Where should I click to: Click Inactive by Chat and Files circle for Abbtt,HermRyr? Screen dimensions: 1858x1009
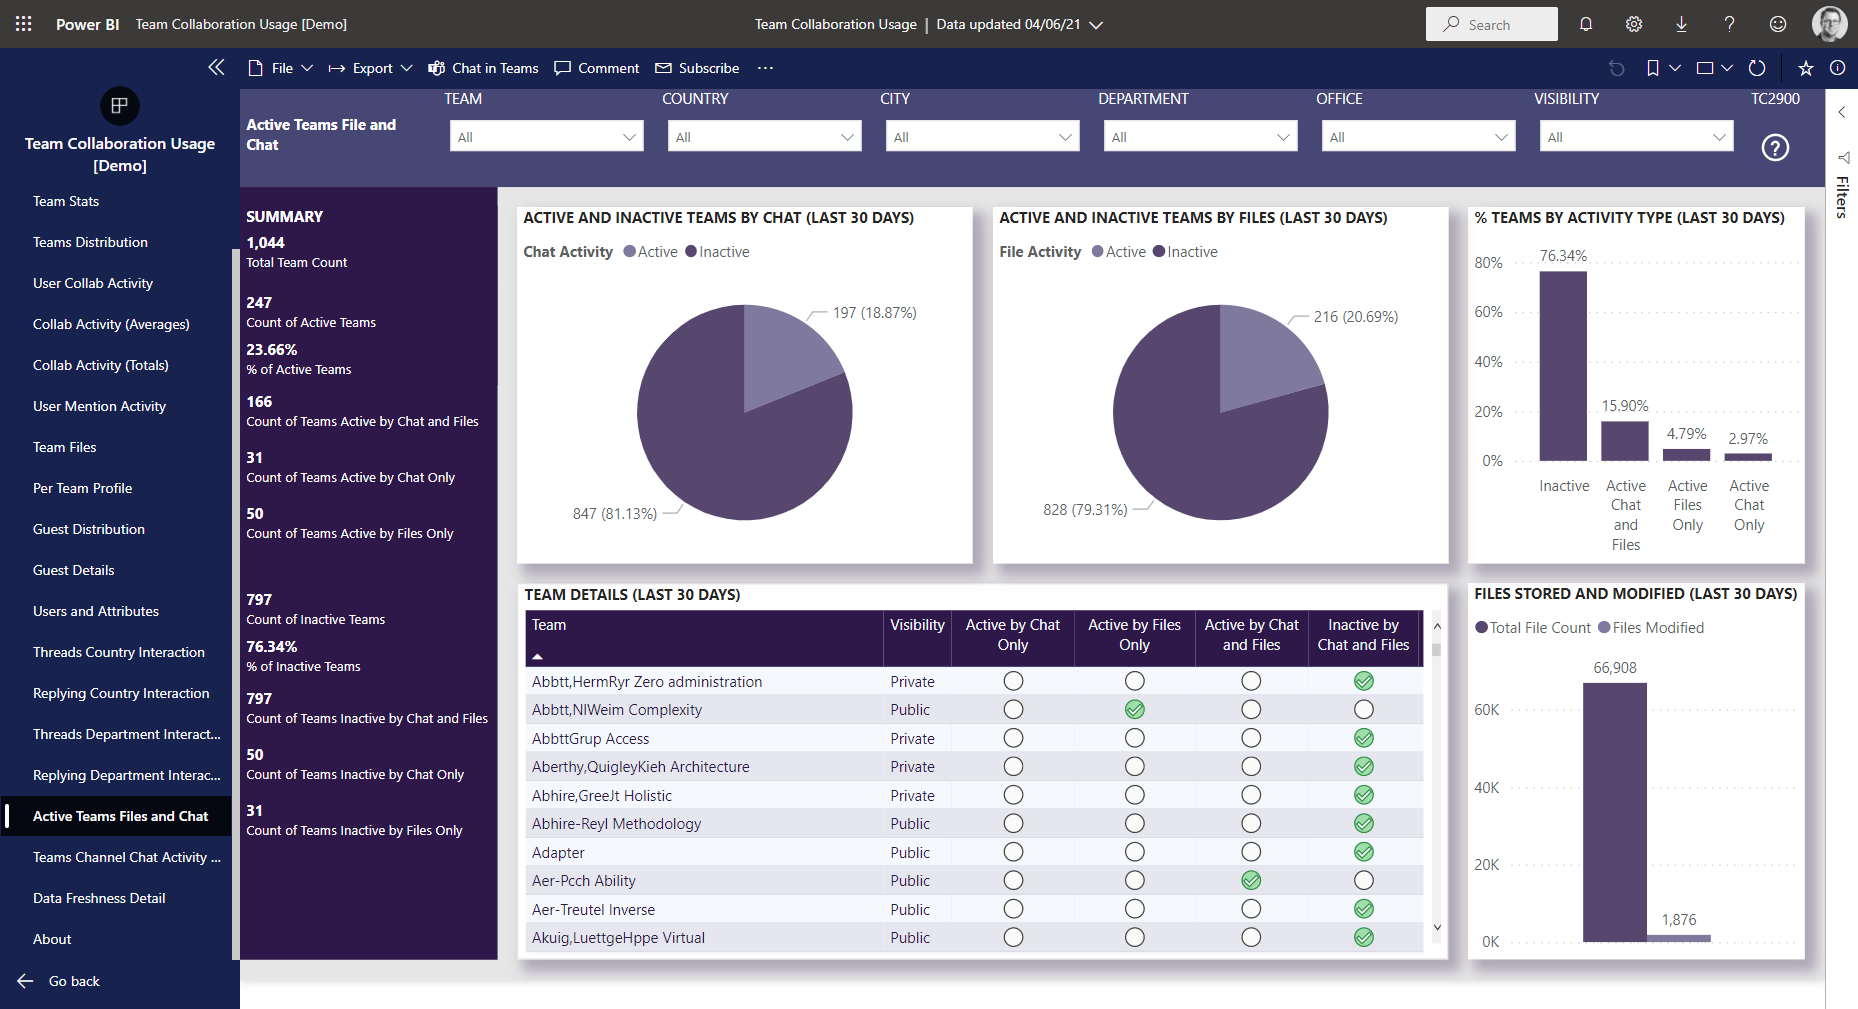[1364, 681]
